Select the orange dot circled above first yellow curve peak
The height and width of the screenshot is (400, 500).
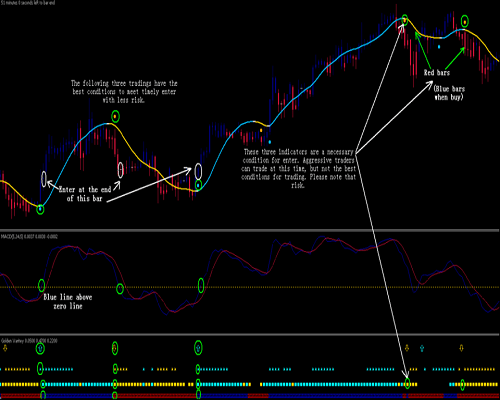coord(115,116)
